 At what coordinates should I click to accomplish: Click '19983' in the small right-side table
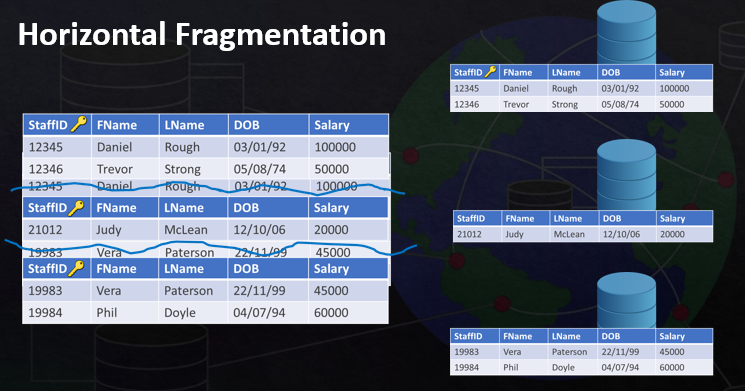click(x=467, y=352)
